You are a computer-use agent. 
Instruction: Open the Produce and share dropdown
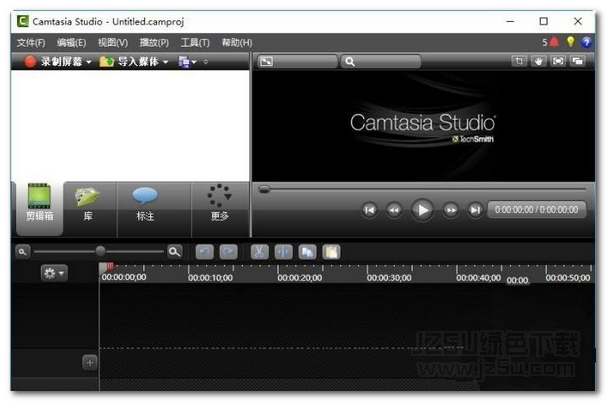pyautogui.click(x=187, y=62)
